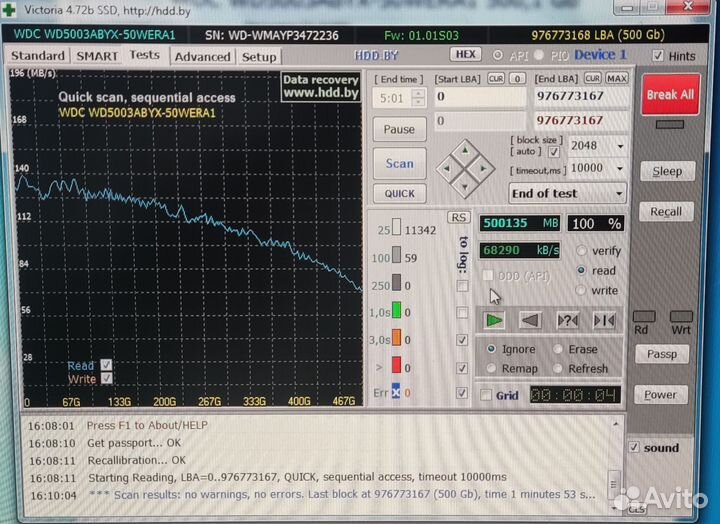The height and width of the screenshot is (524, 720).
Task: Select the verify radio button
Action: click(582, 251)
